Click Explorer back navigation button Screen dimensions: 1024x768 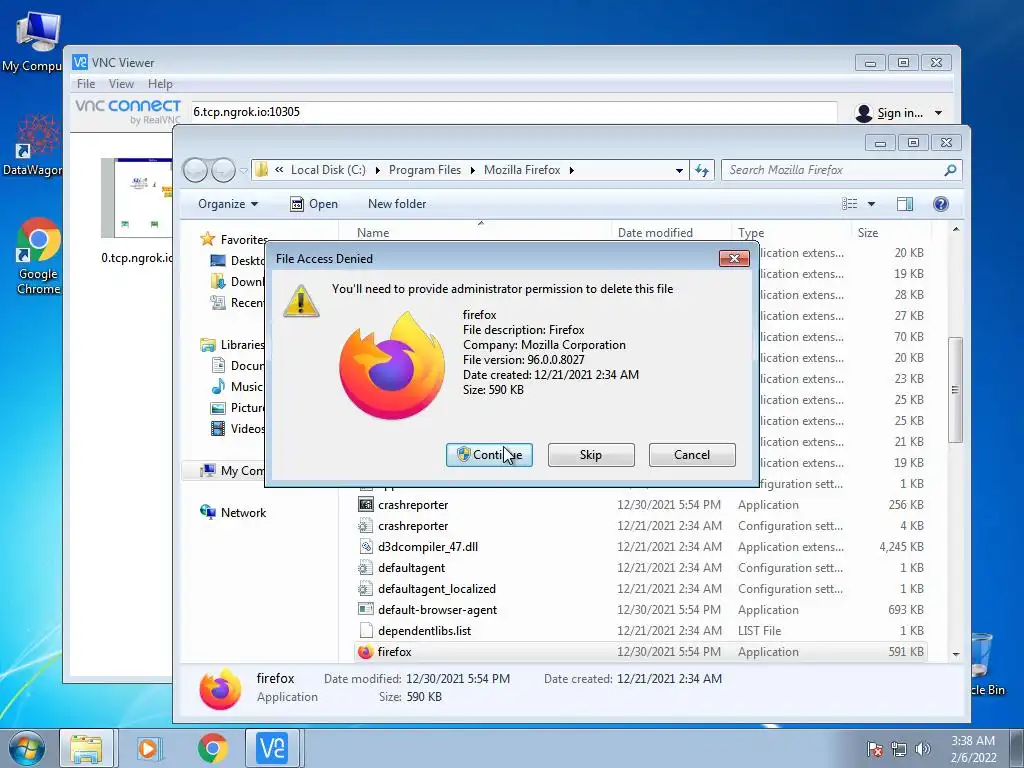pyautogui.click(x=195, y=170)
